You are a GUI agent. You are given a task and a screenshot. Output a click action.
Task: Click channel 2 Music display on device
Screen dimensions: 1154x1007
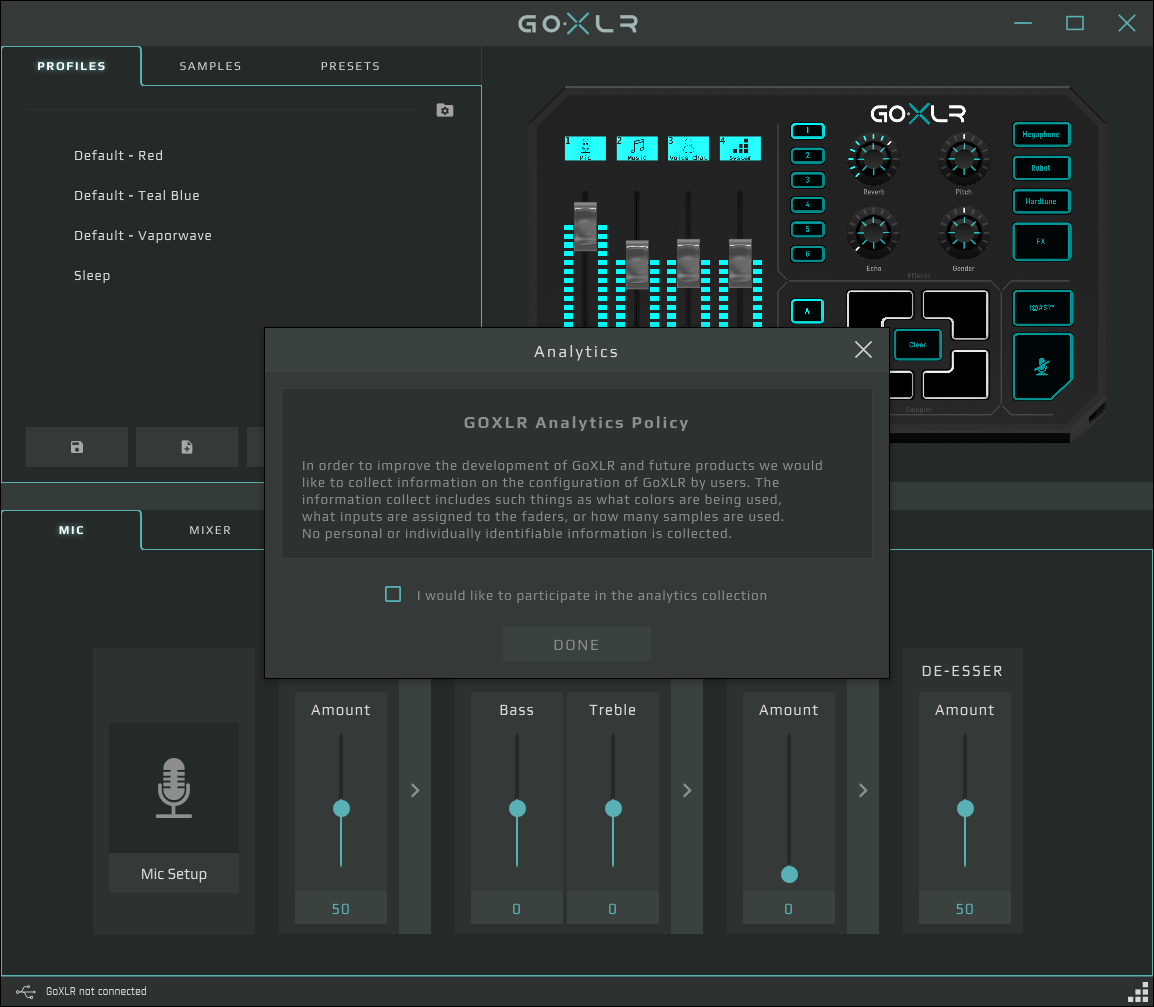[637, 148]
